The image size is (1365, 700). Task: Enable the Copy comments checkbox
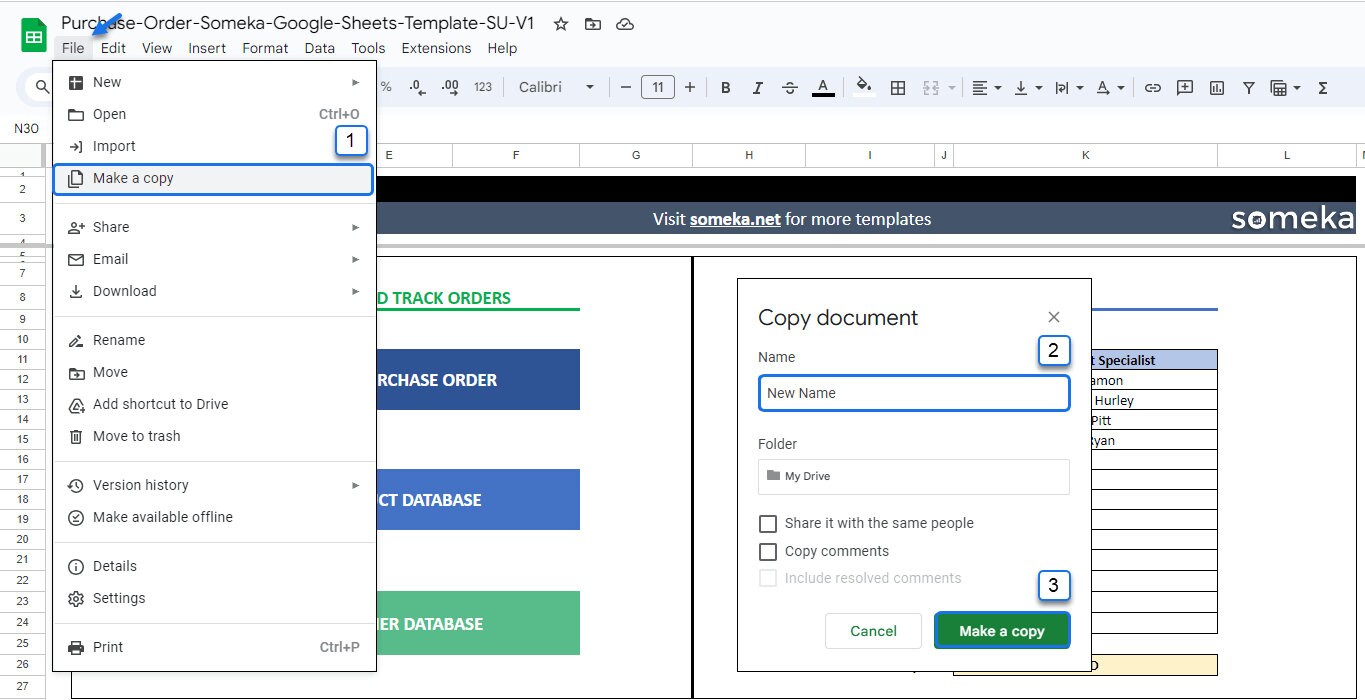pos(768,551)
